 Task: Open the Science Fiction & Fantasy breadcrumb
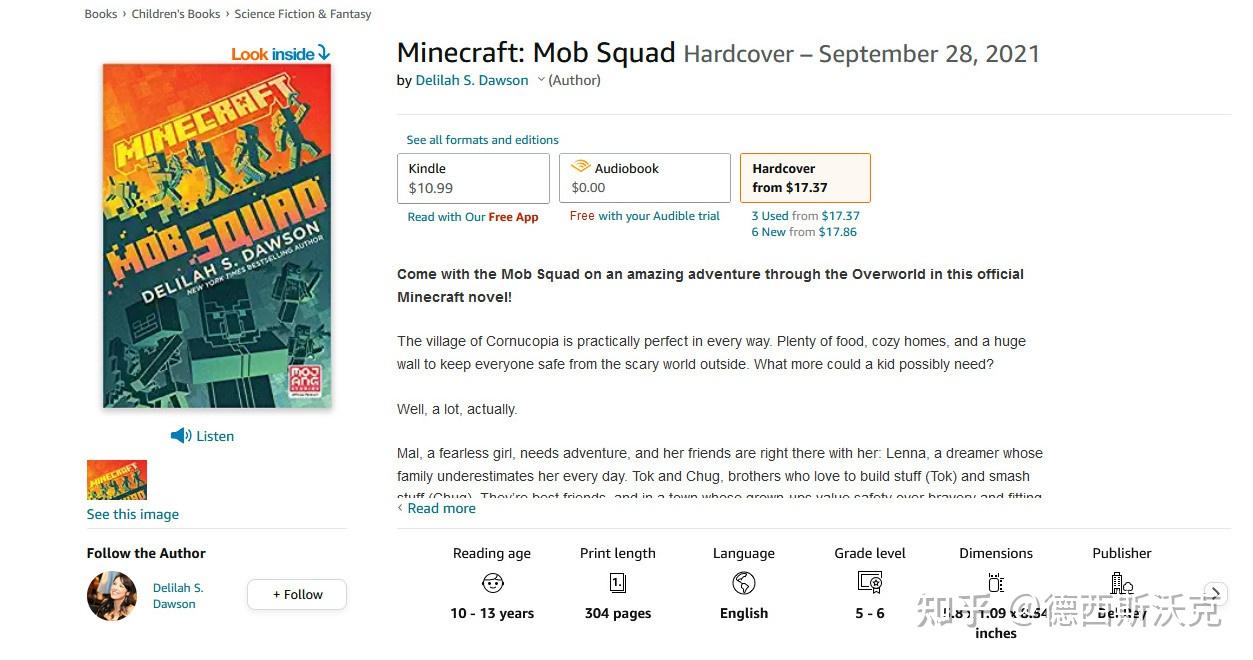coord(302,13)
